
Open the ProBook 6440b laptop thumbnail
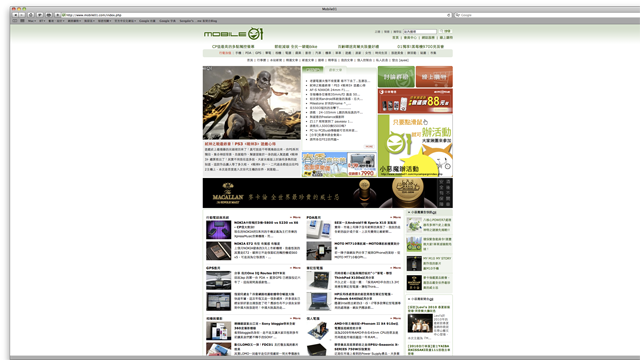click(319, 301)
